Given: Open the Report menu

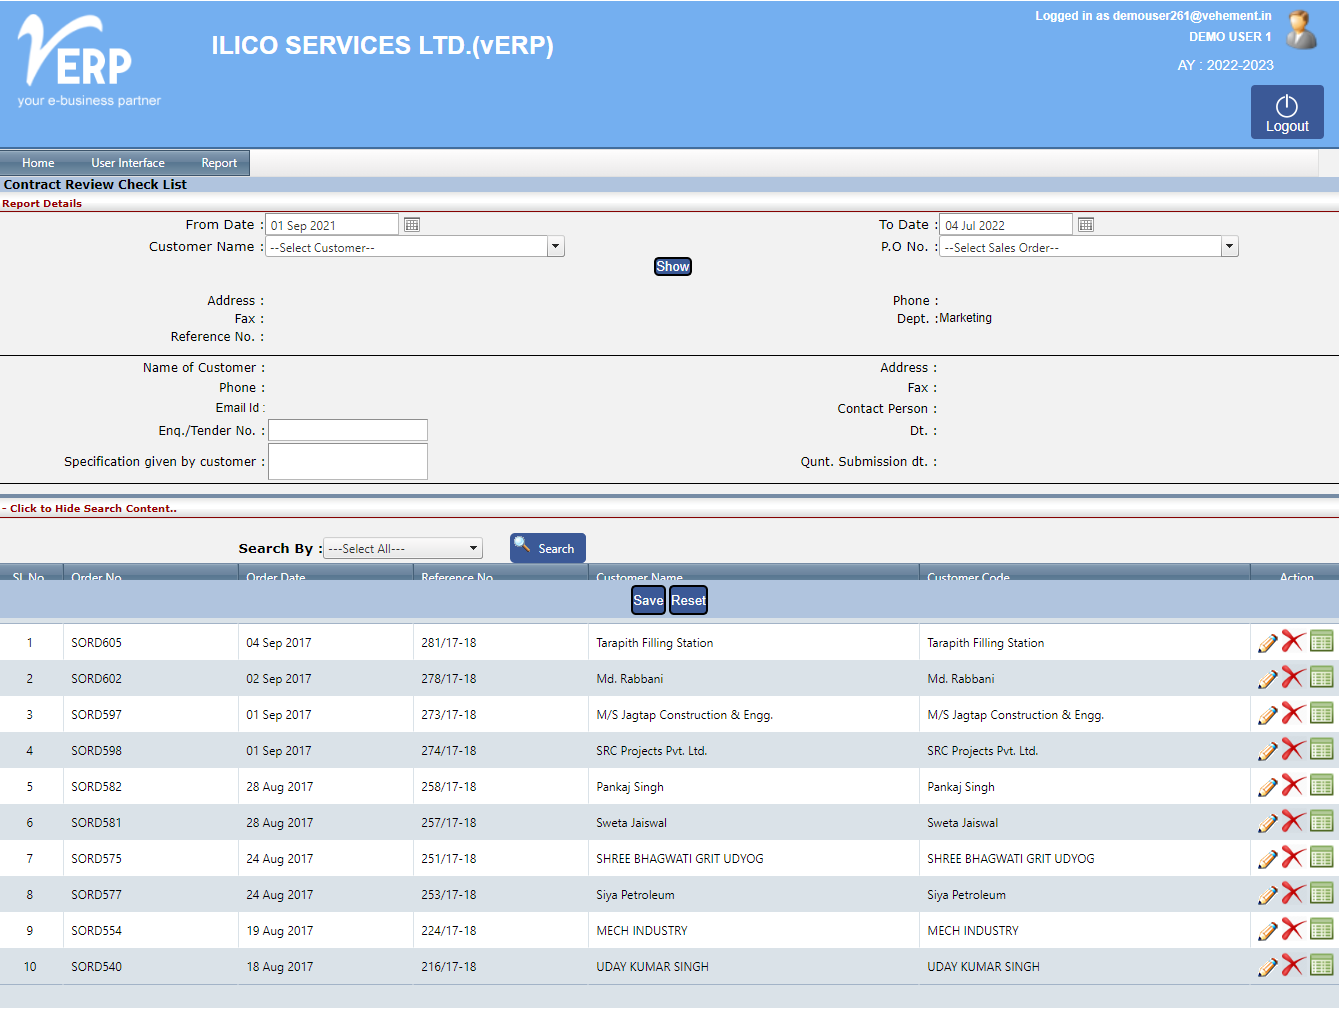Looking at the screenshot, I should pos(219,163).
